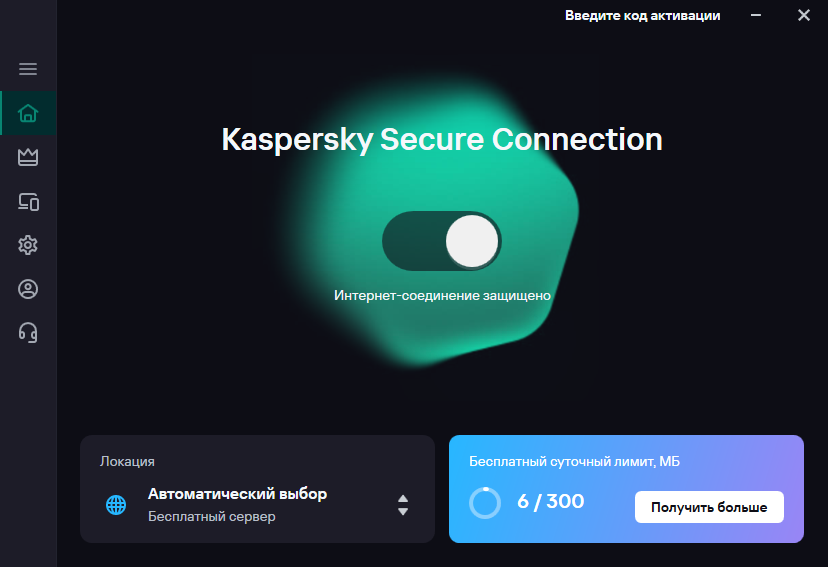Open the devices section in the sidebar
Viewport: 828px width, 567px height.
pos(28,201)
